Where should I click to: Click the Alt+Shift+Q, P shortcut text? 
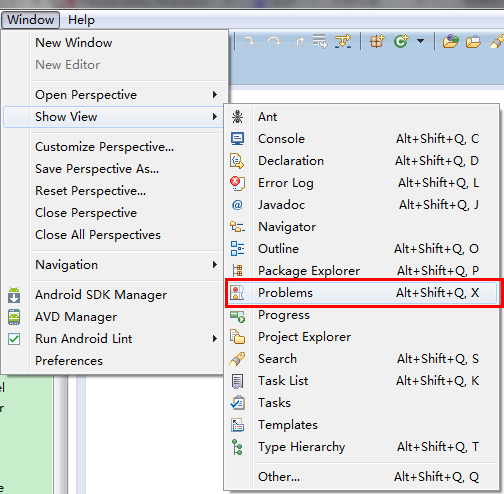point(438,271)
